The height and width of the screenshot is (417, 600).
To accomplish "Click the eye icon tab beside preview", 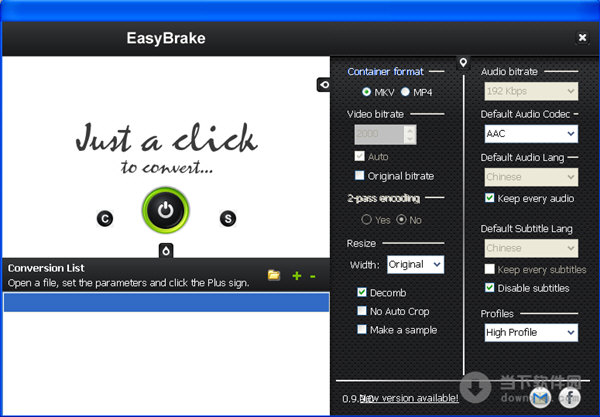I will click(x=324, y=85).
